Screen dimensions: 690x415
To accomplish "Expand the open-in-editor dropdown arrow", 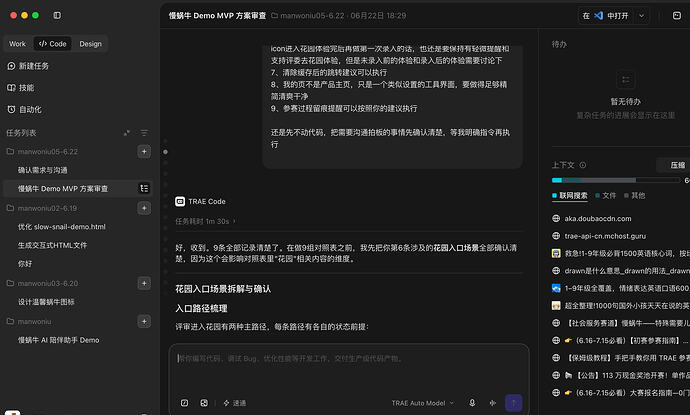I will (642, 16).
